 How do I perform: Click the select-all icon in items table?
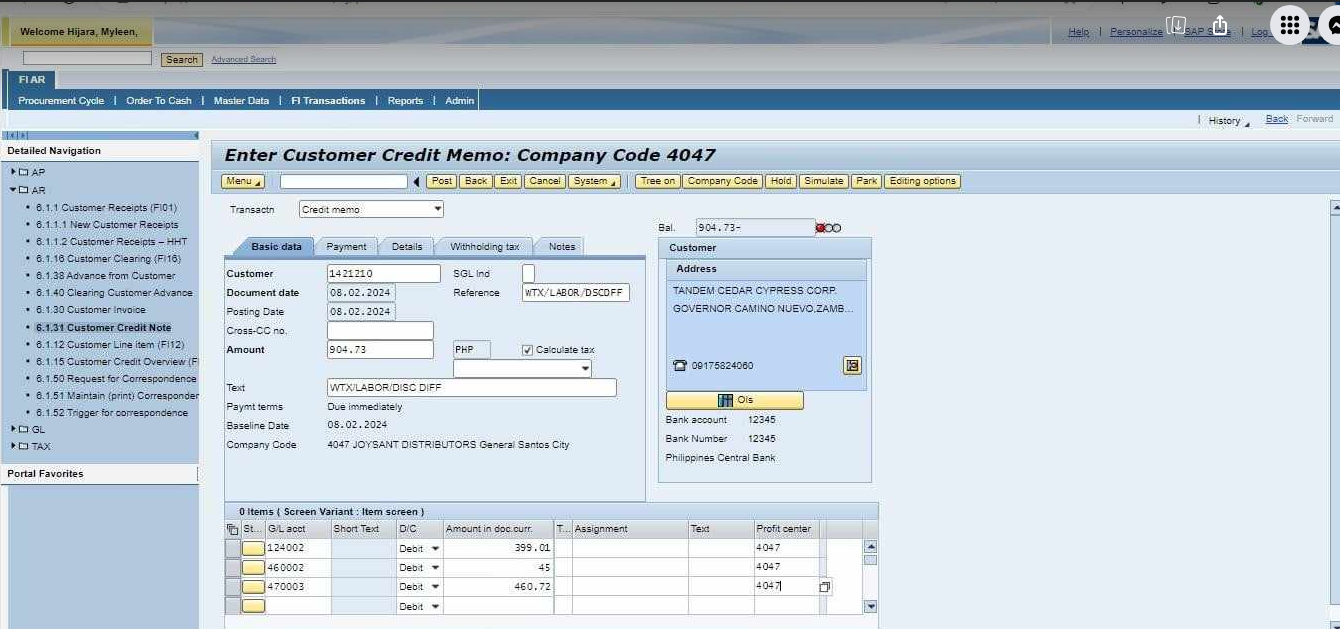pyautogui.click(x=233, y=529)
